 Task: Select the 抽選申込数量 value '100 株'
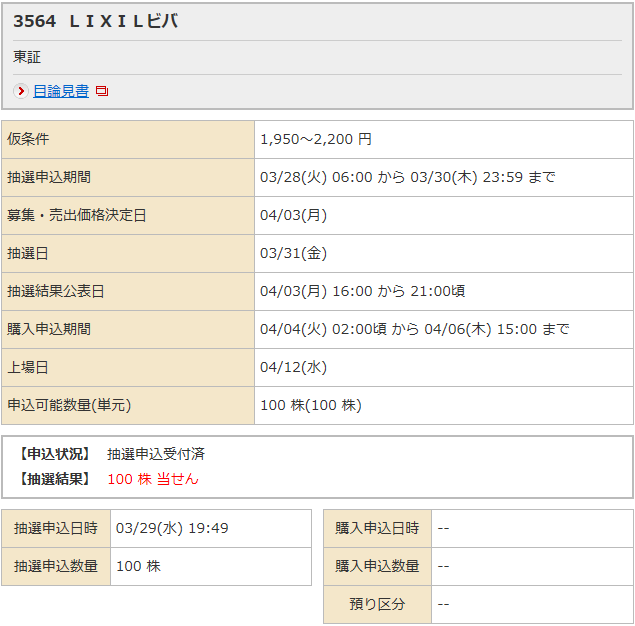point(139,566)
